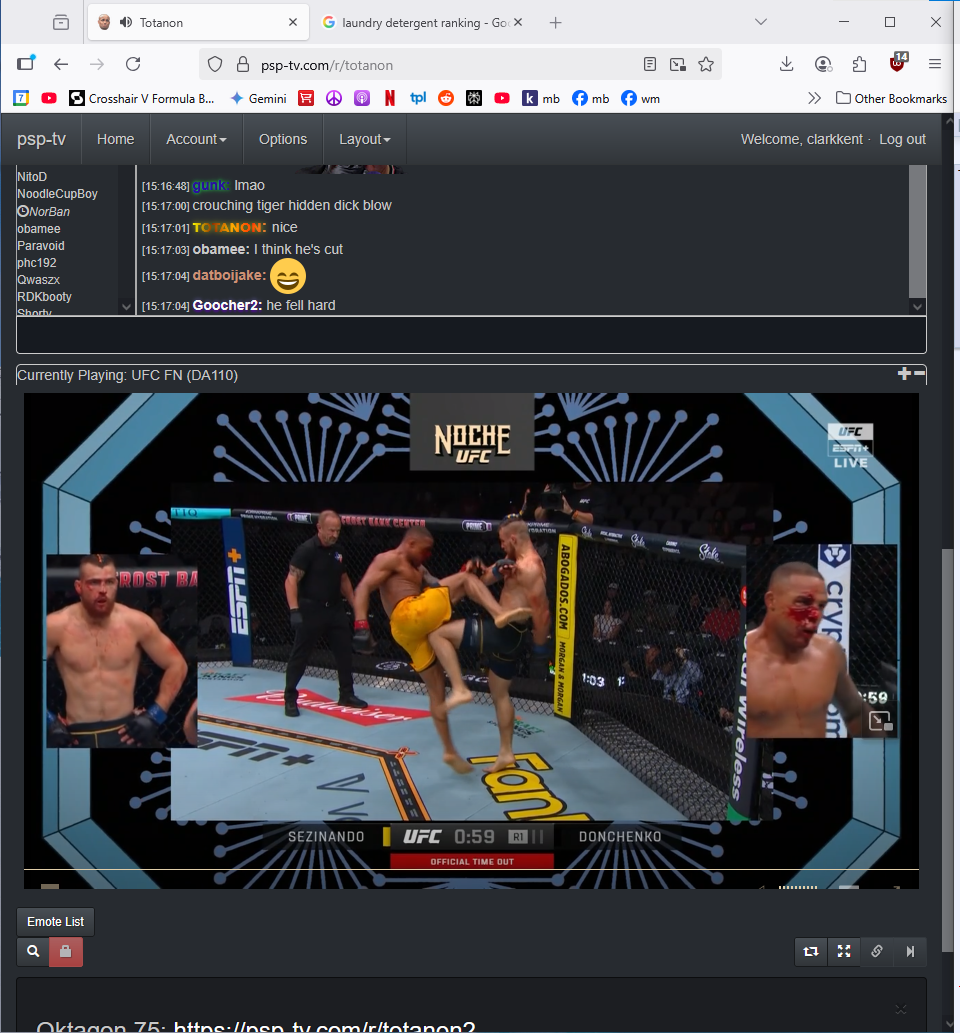The image size is (960, 1033).
Task: Click the Log out link
Action: coord(902,139)
